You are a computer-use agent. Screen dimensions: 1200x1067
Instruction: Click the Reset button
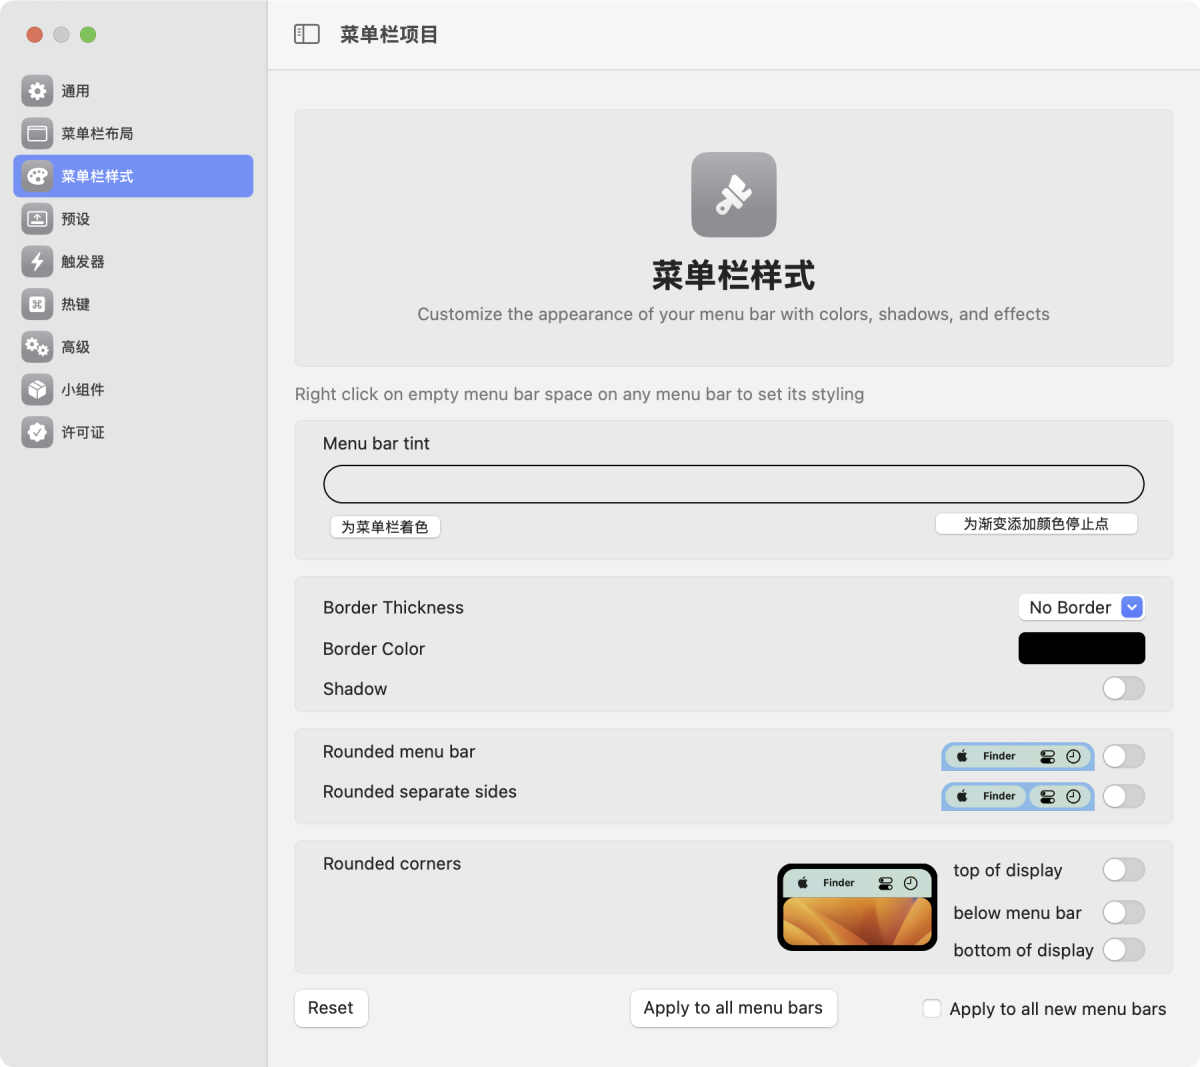[331, 1008]
